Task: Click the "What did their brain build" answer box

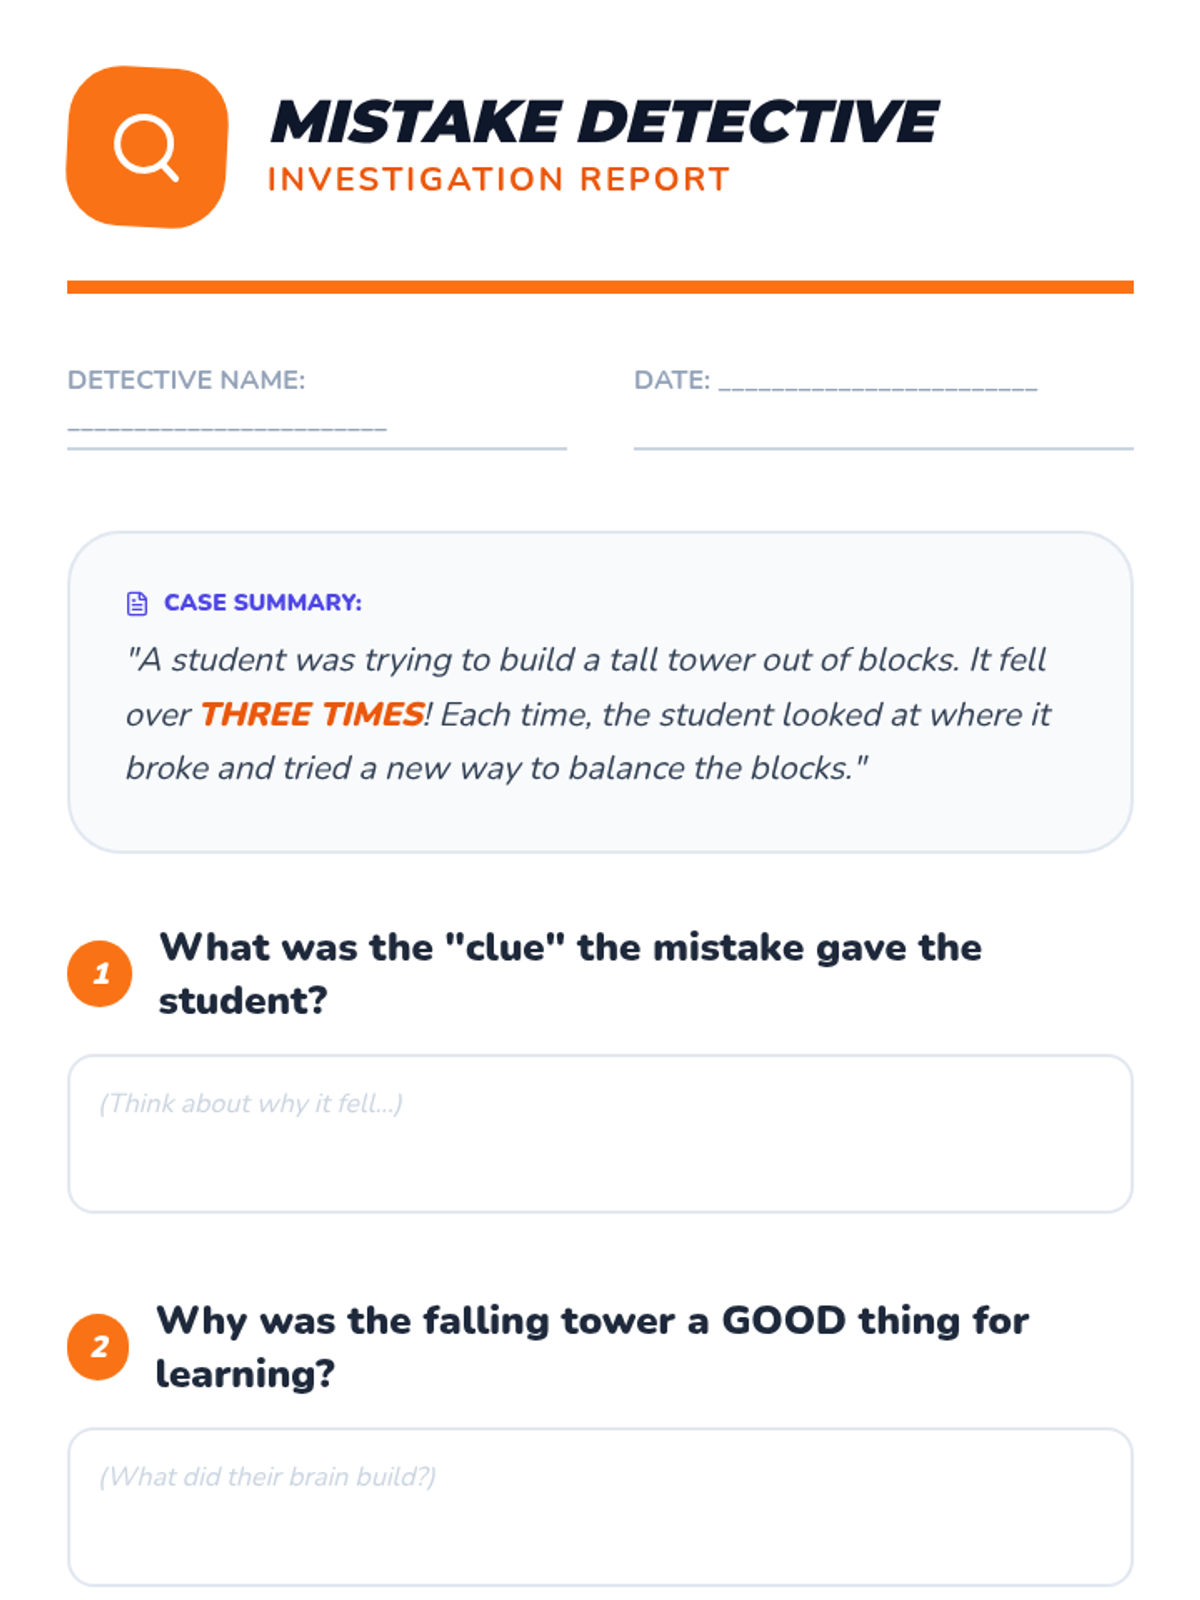Action: pos(600,1507)
